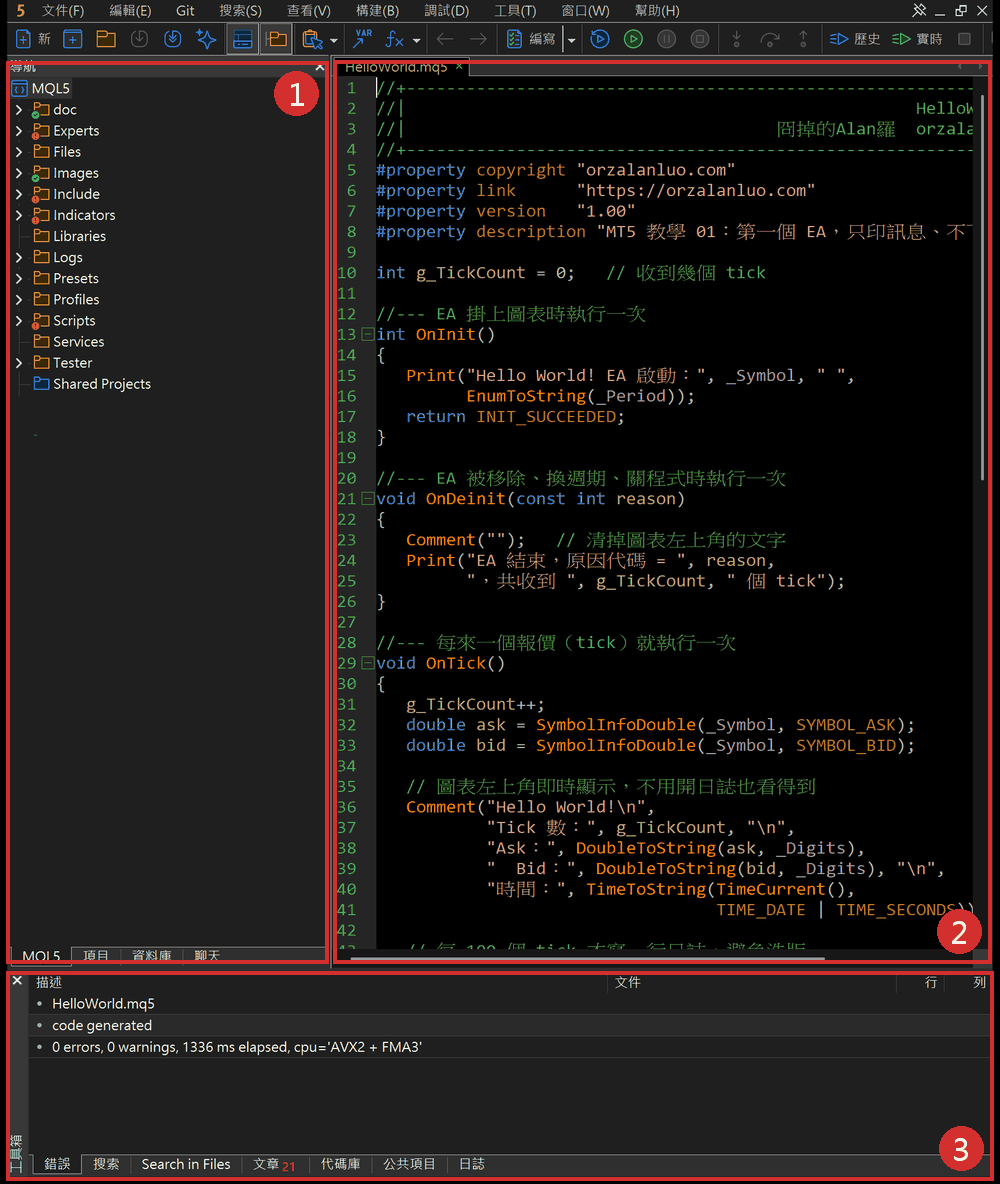Expand the doc folder in navigator
This screenshot has width=1000, height=1184.
[x=19, y=109]
